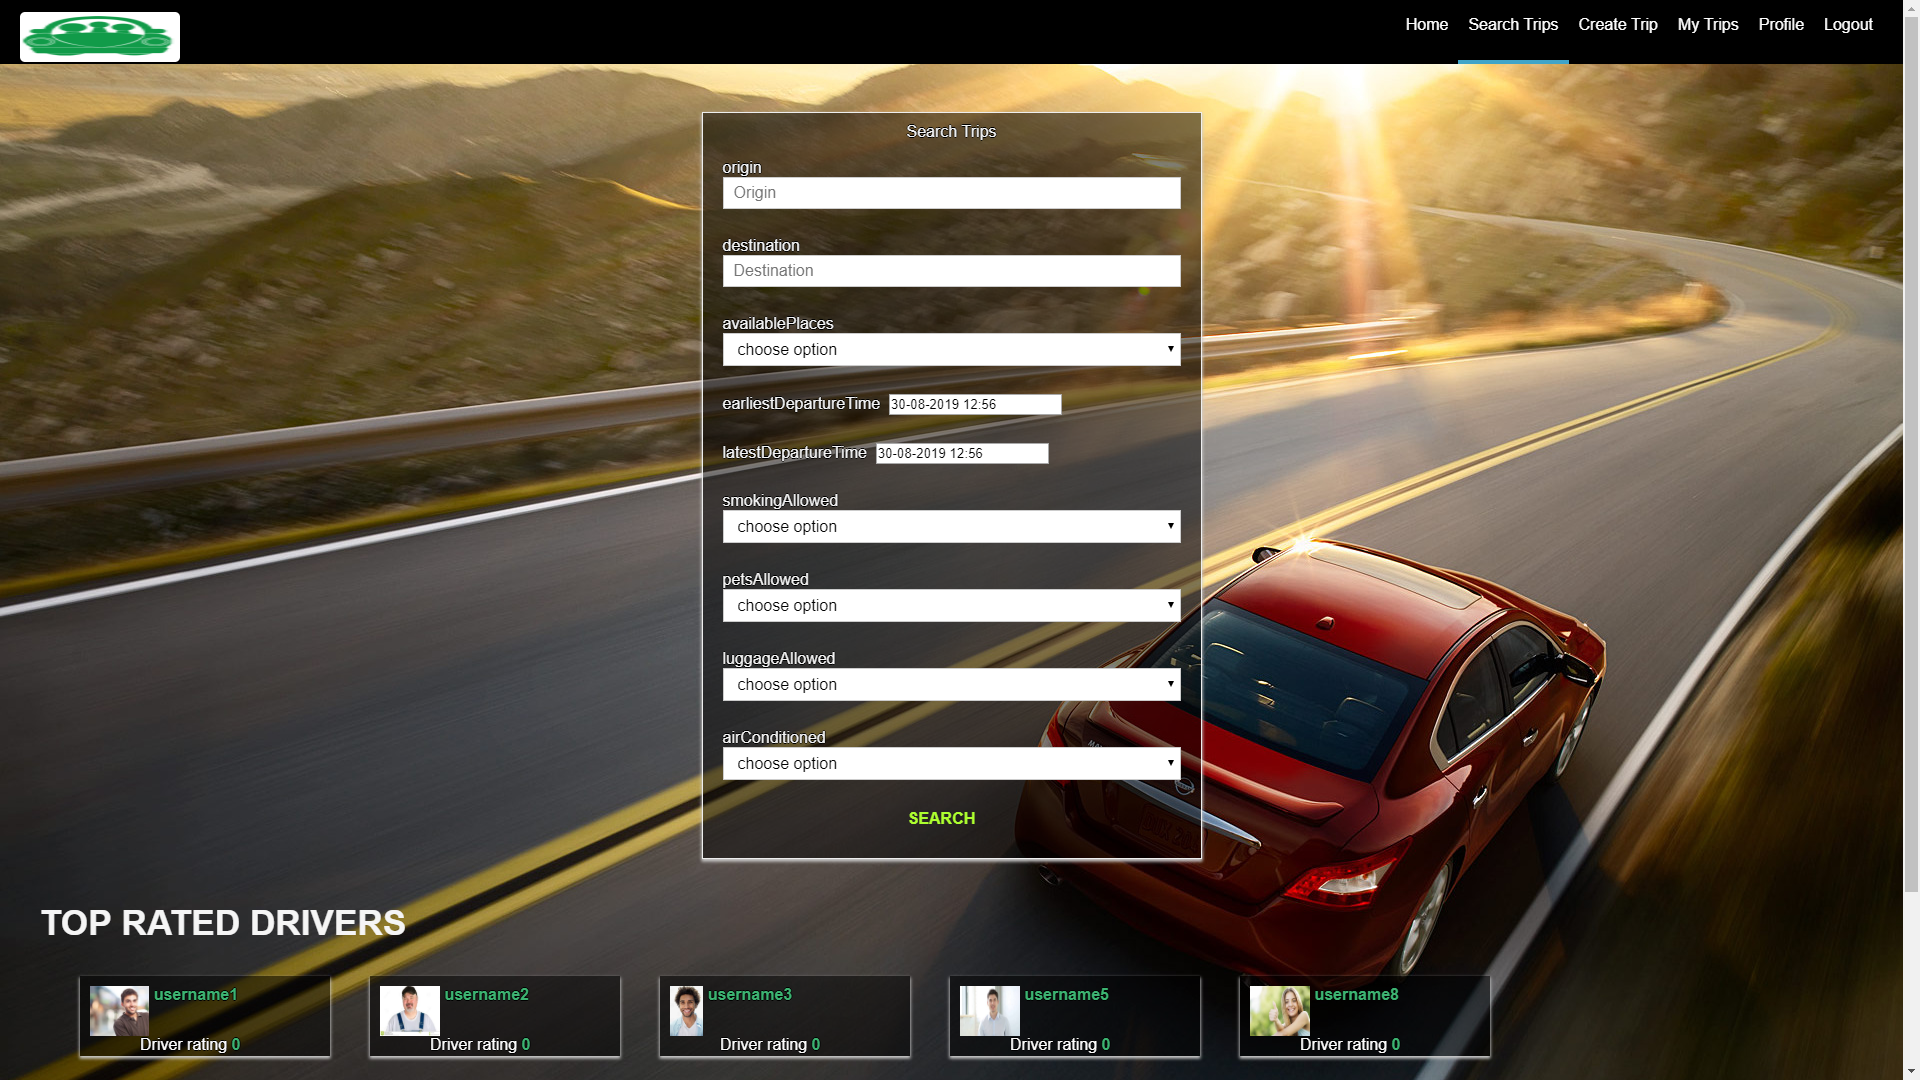Open username5 driver profile photo
The image size is (1920, 1080).
tap(989, 1011)
